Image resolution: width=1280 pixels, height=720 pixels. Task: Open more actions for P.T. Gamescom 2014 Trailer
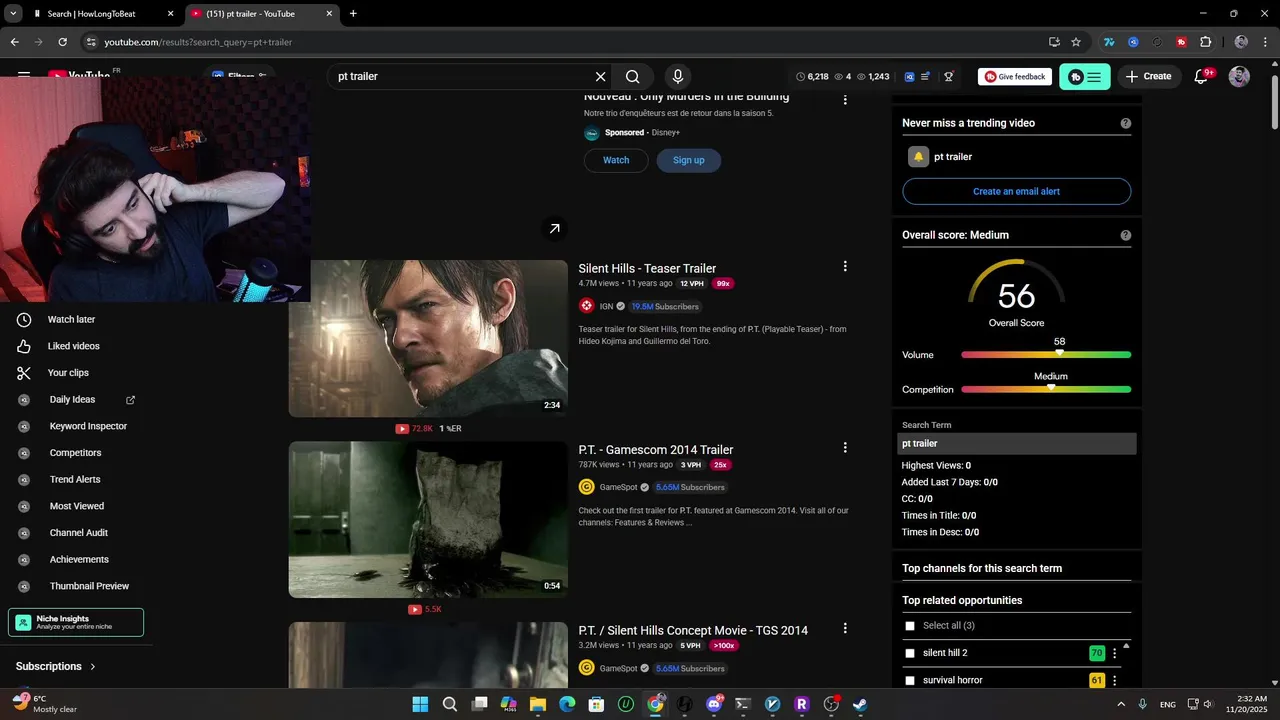(x=845, y=447)
